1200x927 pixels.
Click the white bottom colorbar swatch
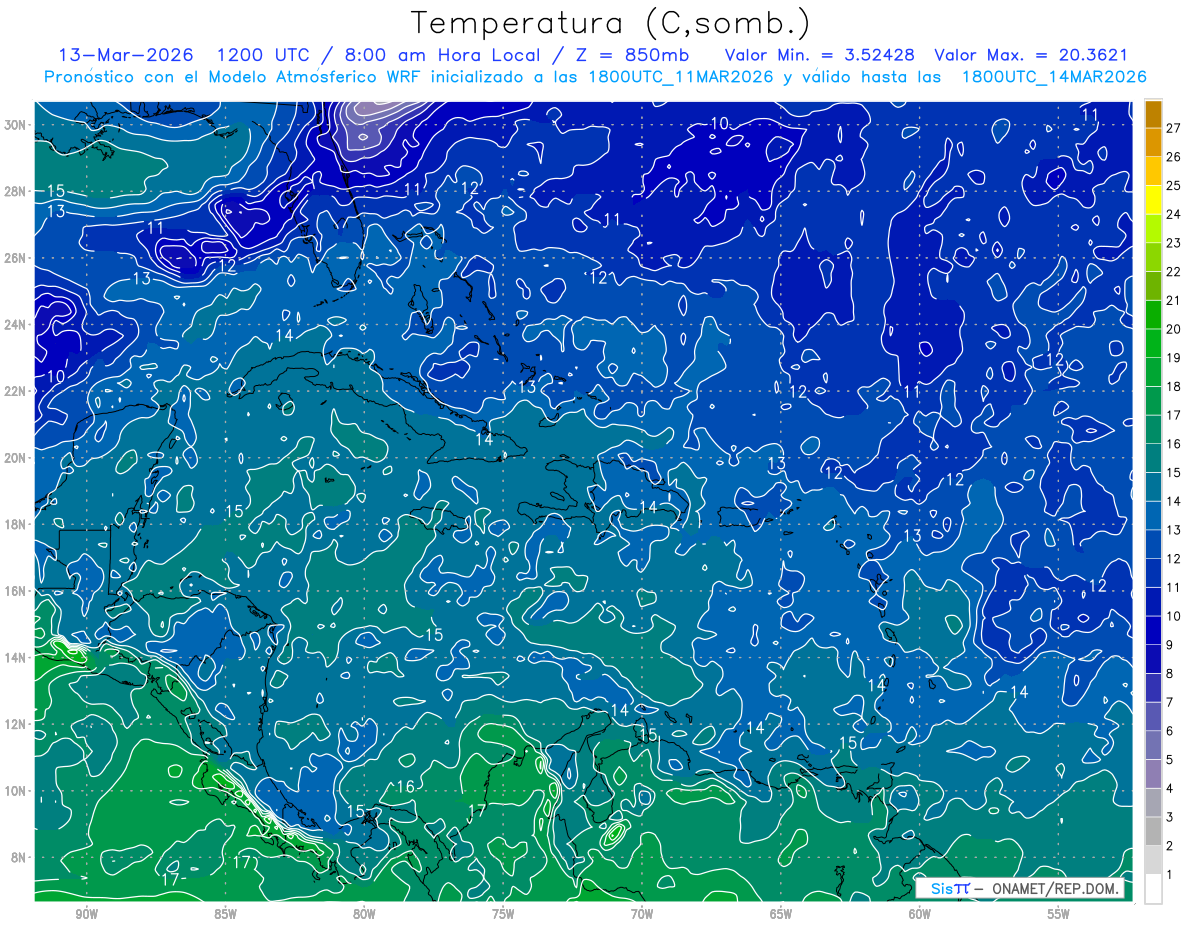1153,889
